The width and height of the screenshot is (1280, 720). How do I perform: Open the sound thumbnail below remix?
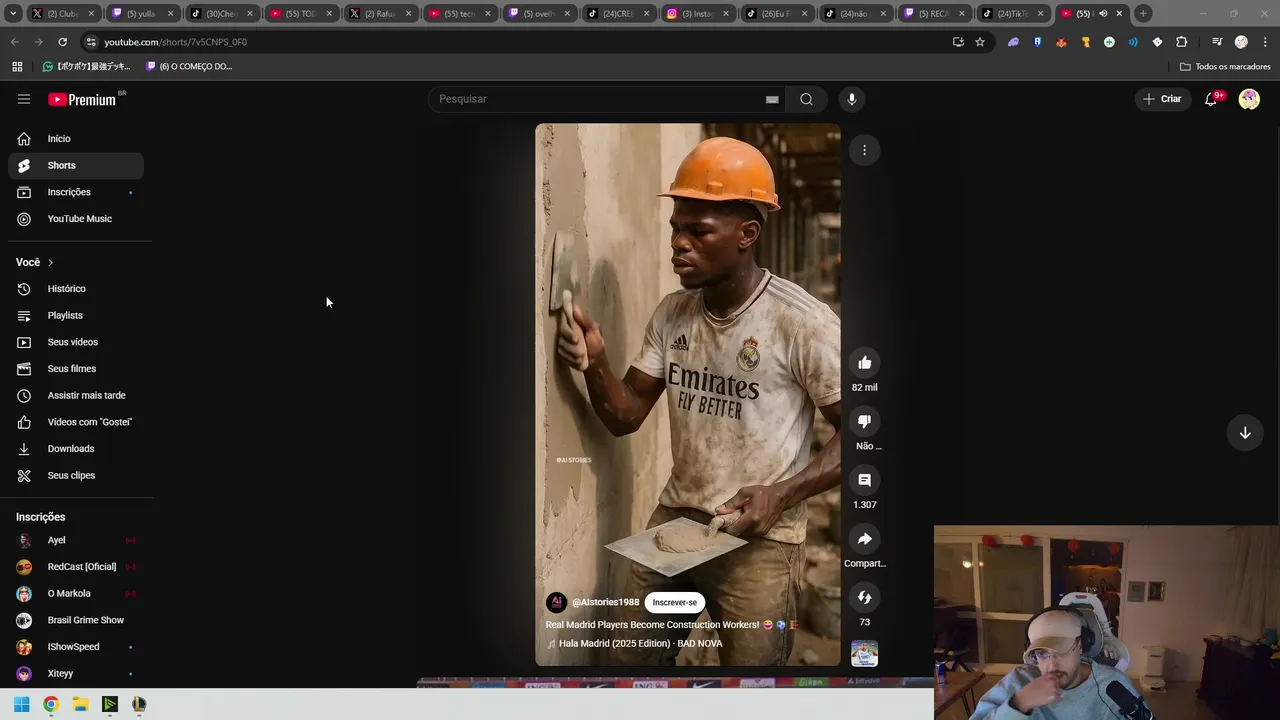(x=865, y=654)
